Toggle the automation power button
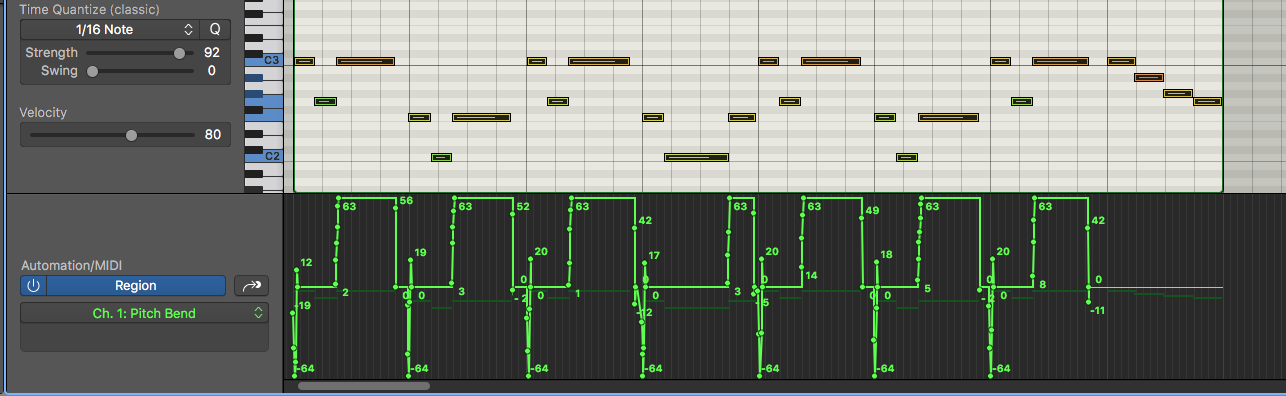Screen dimensions: 1286x396 click(x=33, y=286)
